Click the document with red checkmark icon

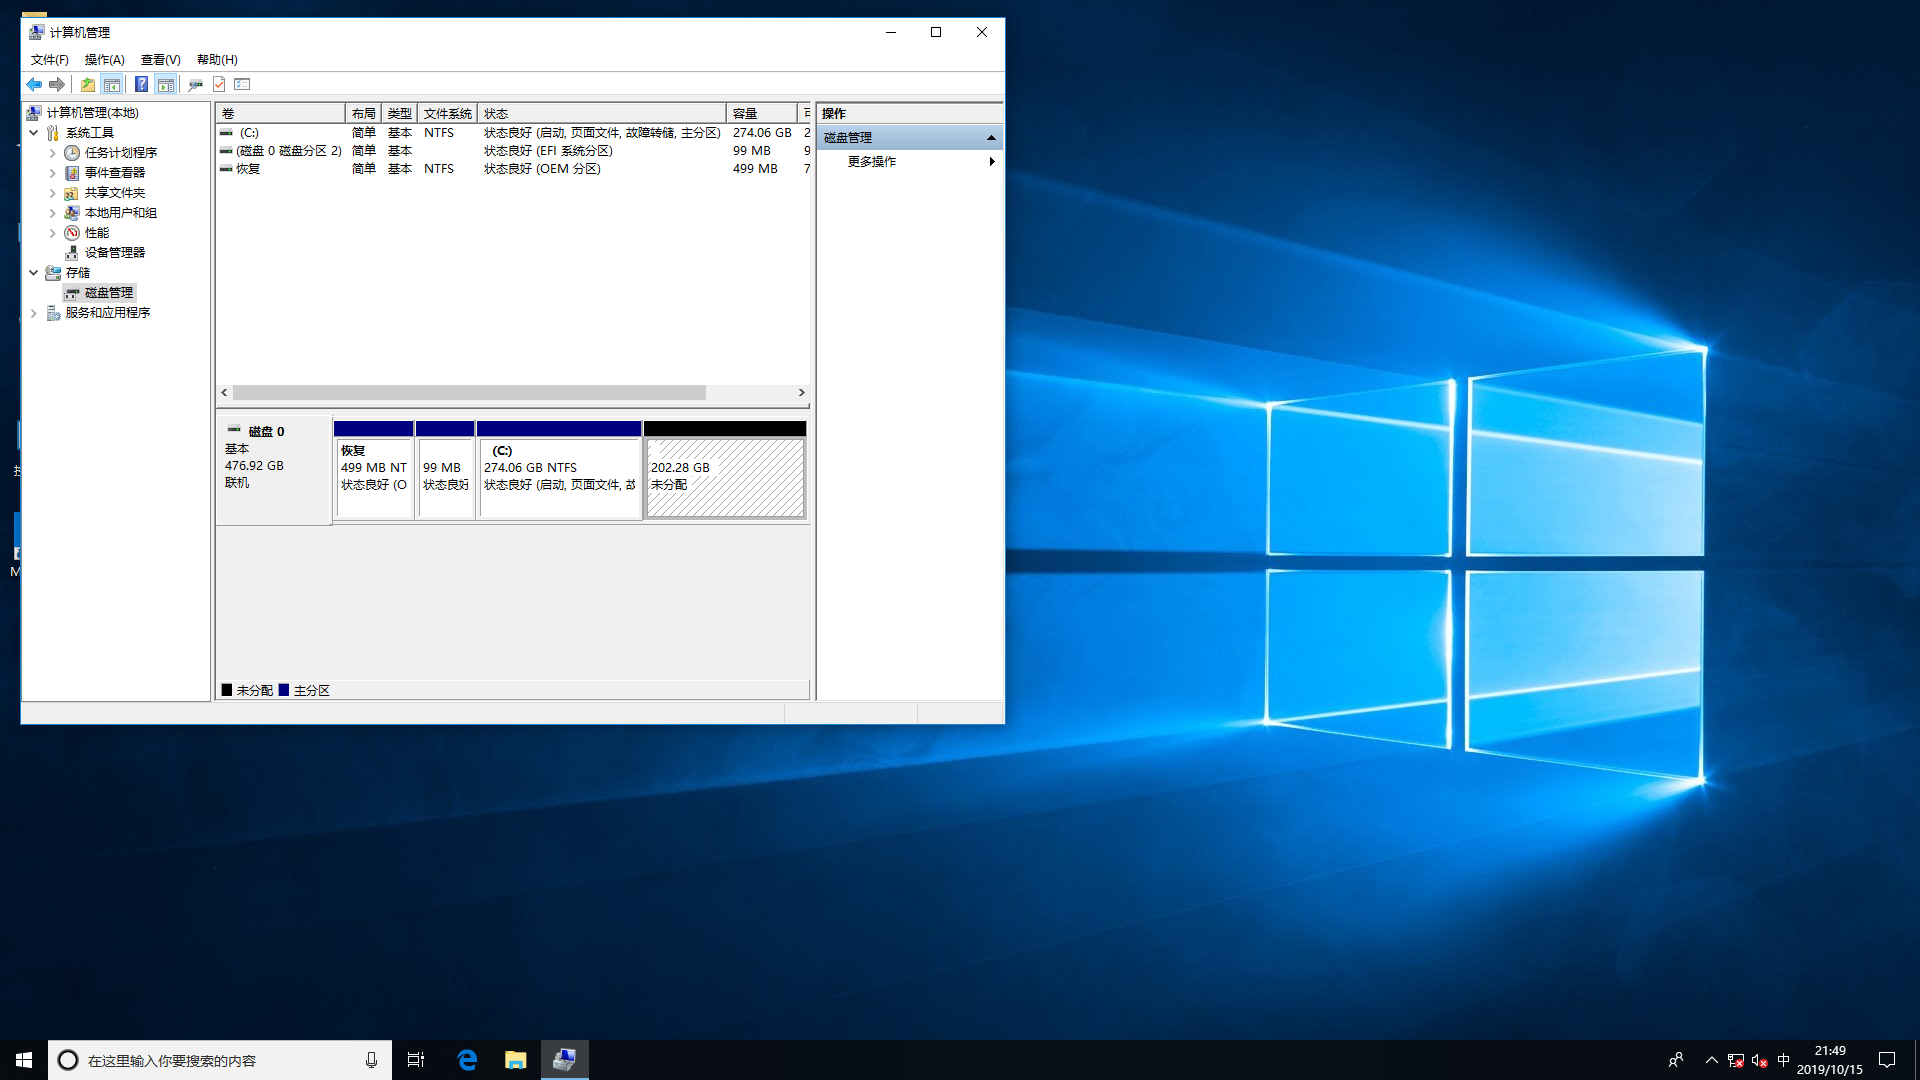(x=219, y=85)
